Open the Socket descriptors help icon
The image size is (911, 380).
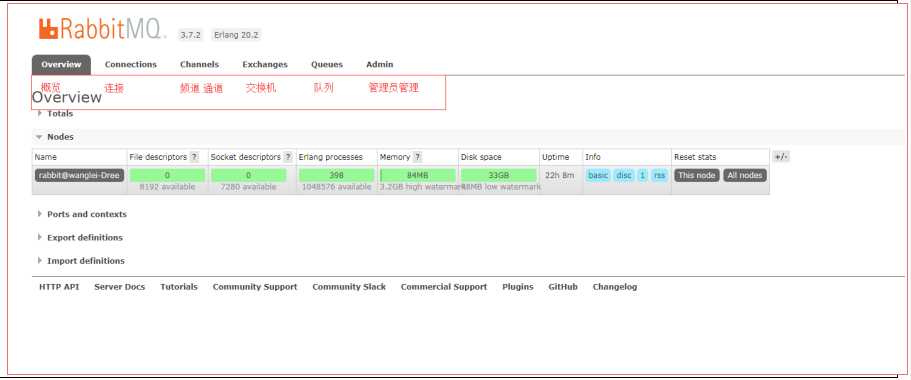pyautogui.click(x=288, y=157)
